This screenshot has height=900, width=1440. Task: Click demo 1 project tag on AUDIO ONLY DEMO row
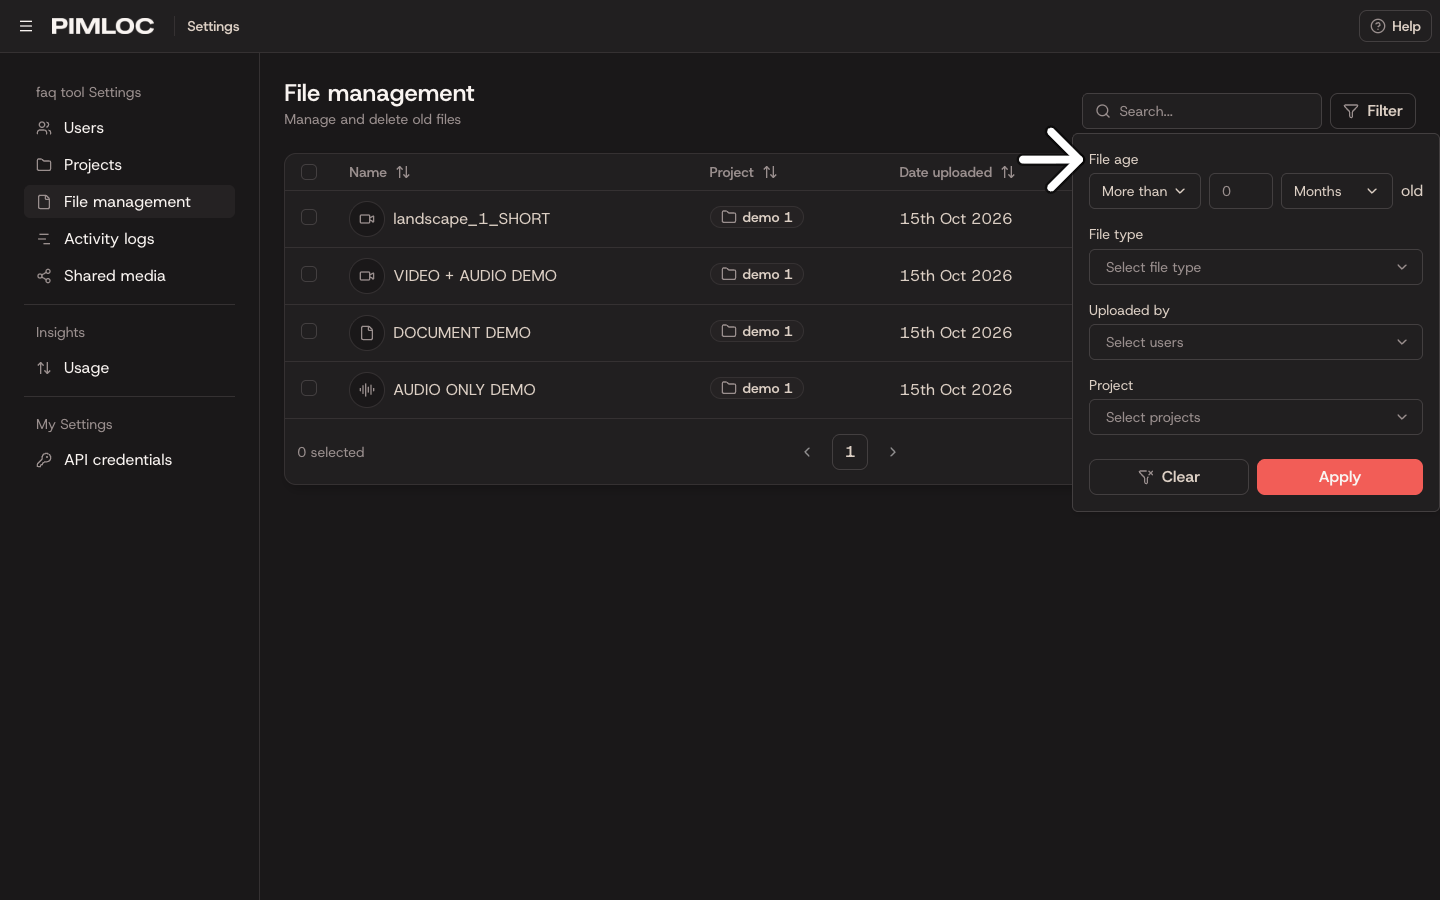click(757, 388)
